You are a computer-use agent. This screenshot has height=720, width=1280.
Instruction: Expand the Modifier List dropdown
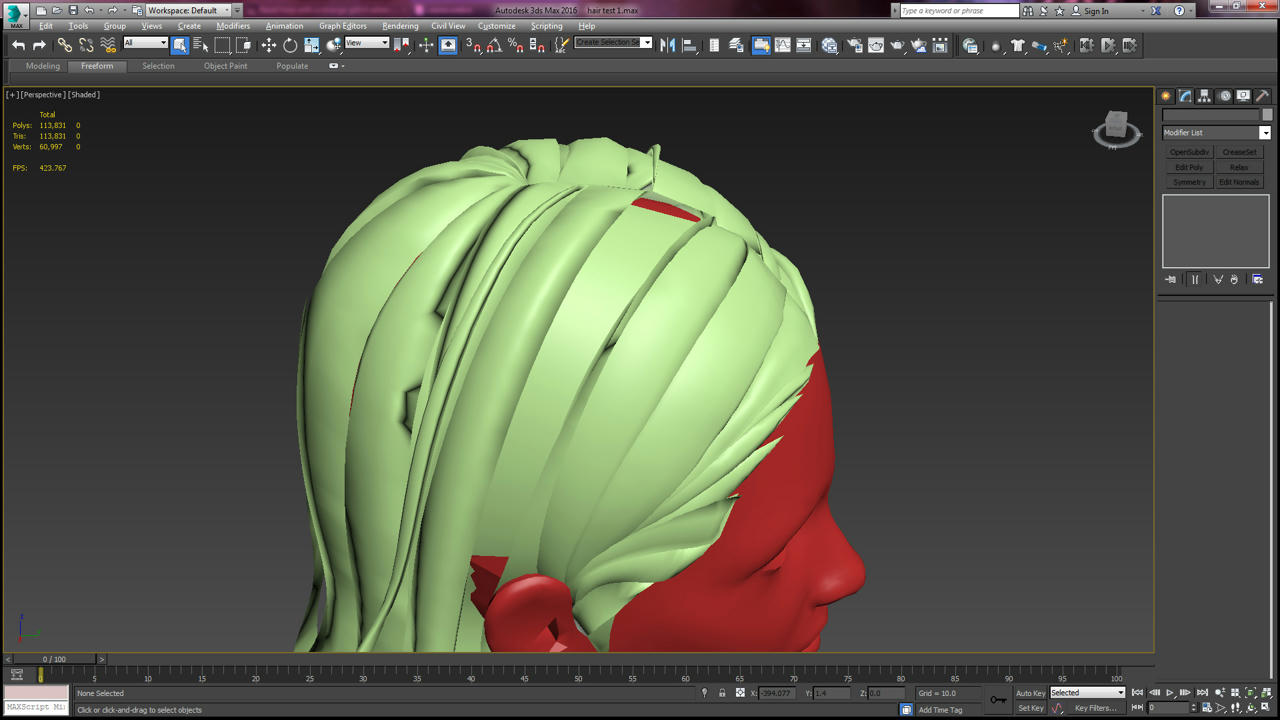[x=1265, y=133]
